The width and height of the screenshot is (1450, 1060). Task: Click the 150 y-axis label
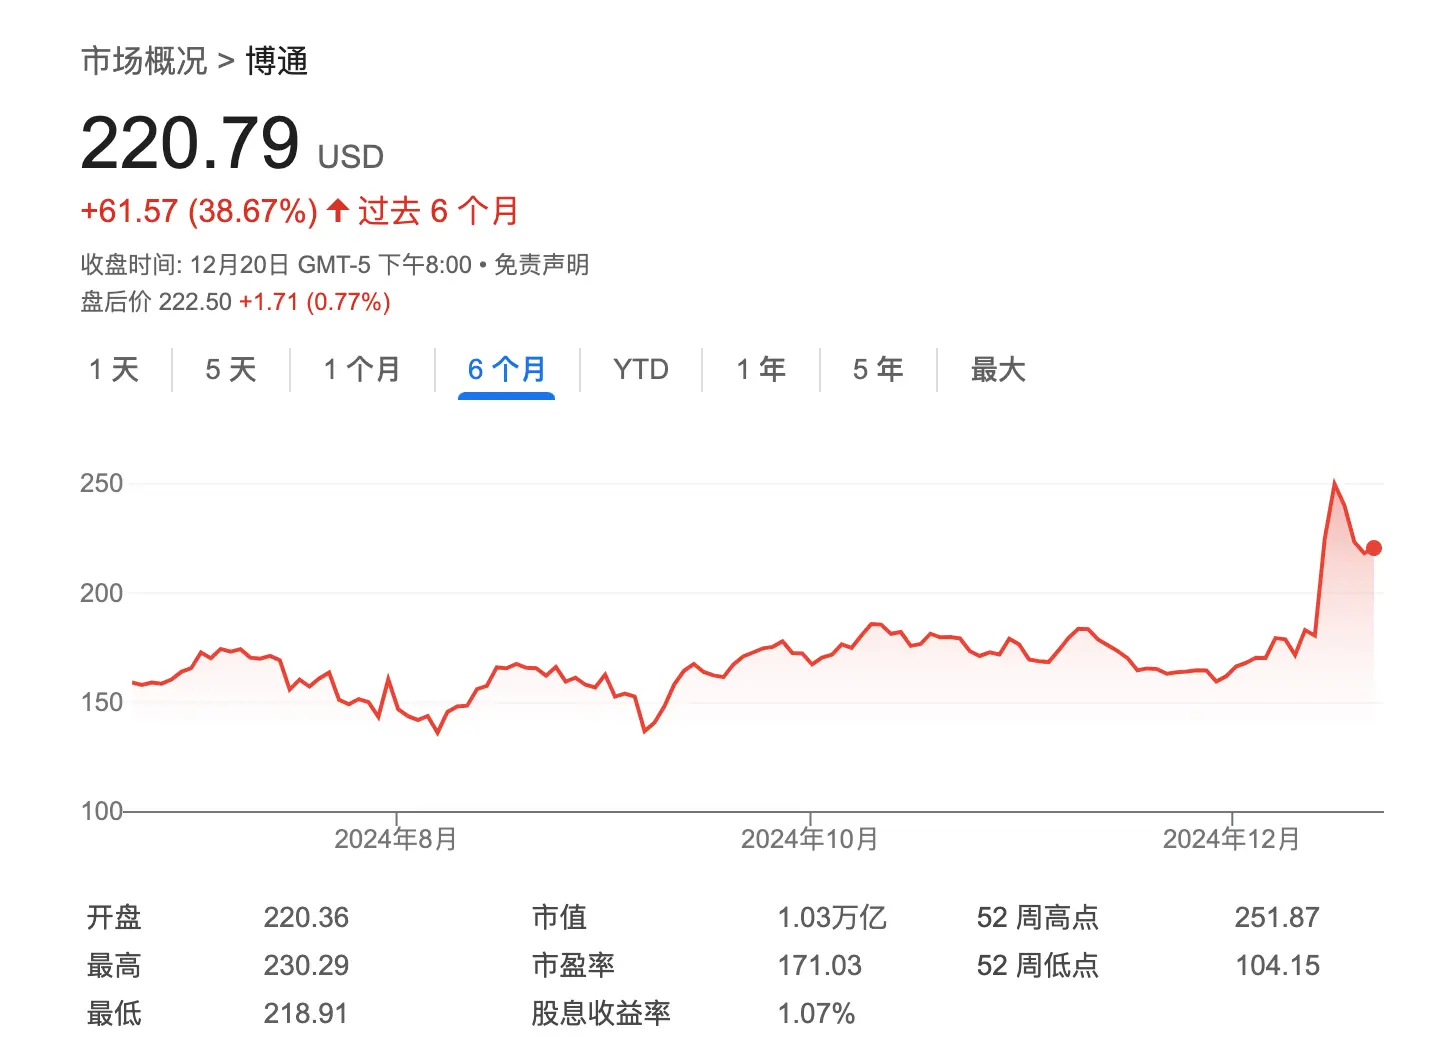[101, 702]
